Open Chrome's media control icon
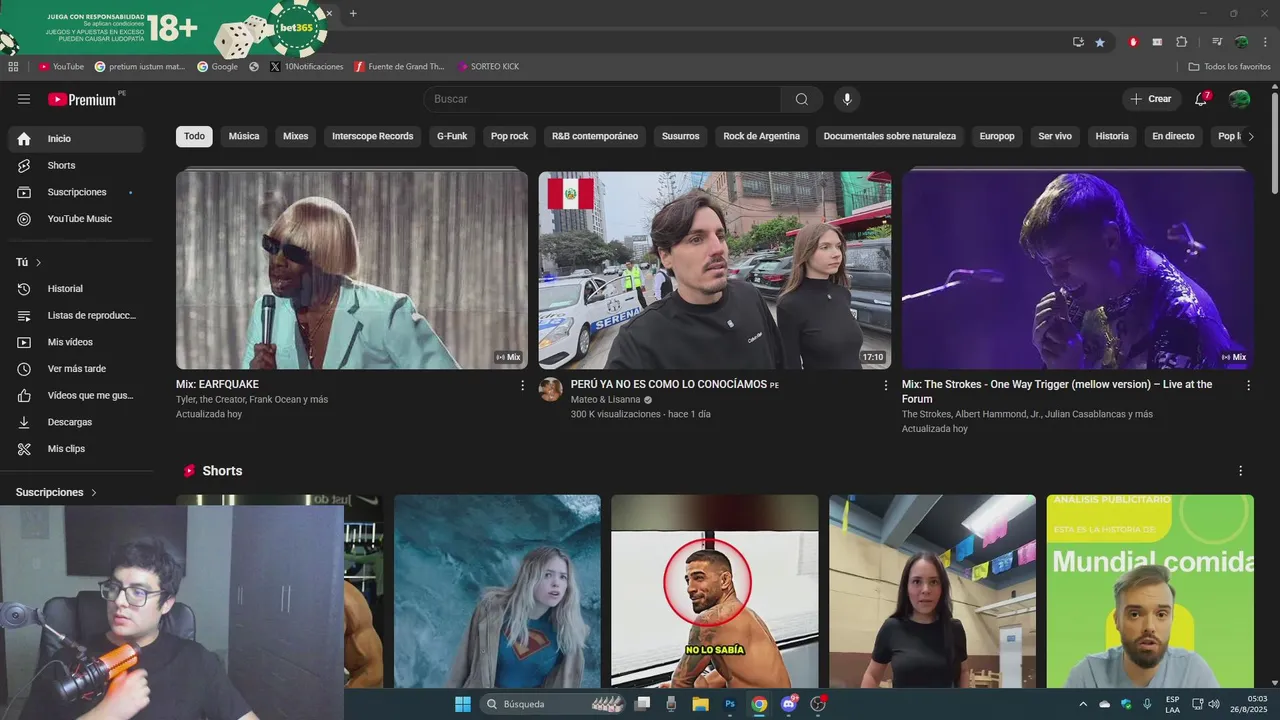Screen dimensions: 1280x720 tap(1217, 42)
